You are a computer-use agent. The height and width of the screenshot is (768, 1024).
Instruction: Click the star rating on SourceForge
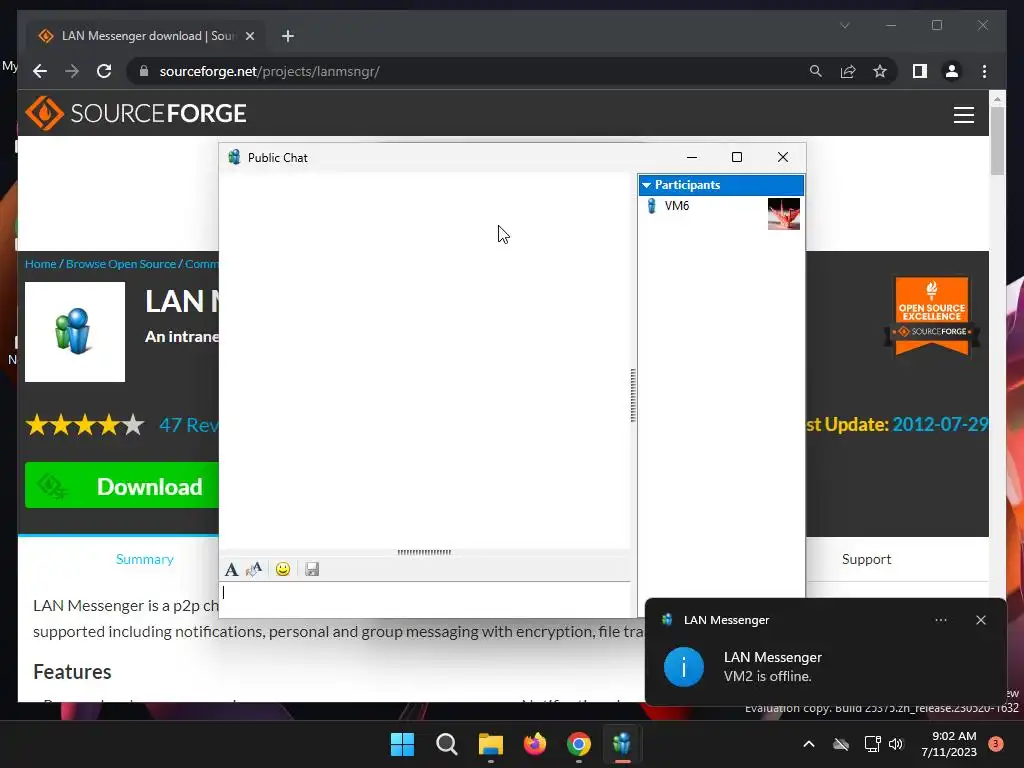(85, 425)
